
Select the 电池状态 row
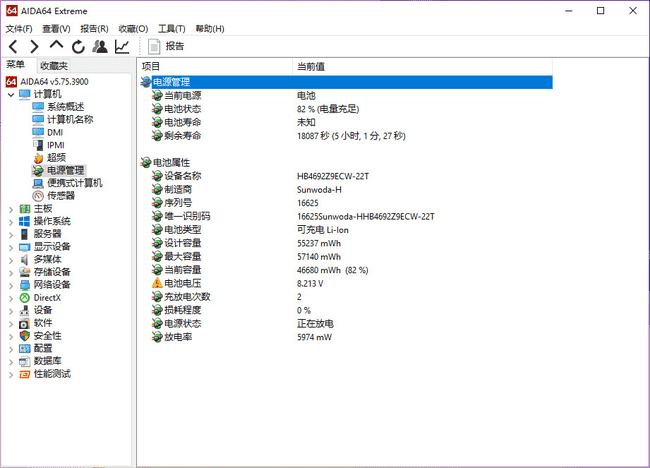tap(352, 109)
